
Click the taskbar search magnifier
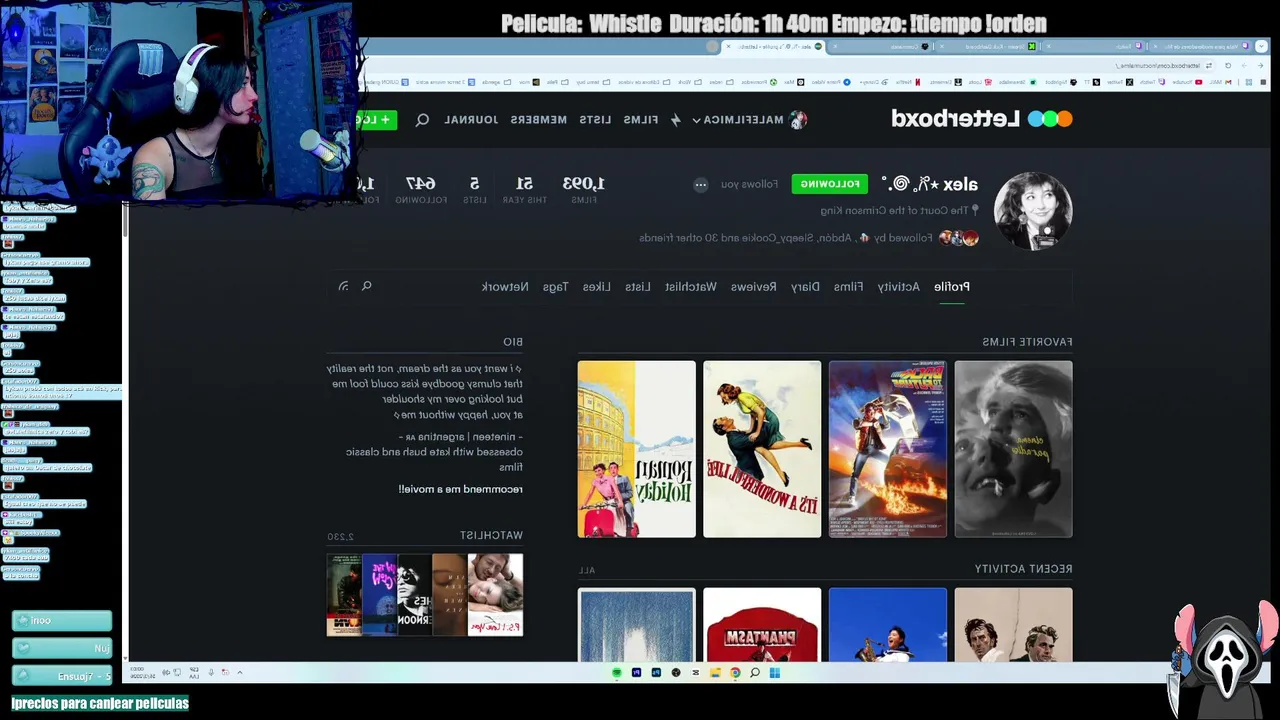[755, 673]
